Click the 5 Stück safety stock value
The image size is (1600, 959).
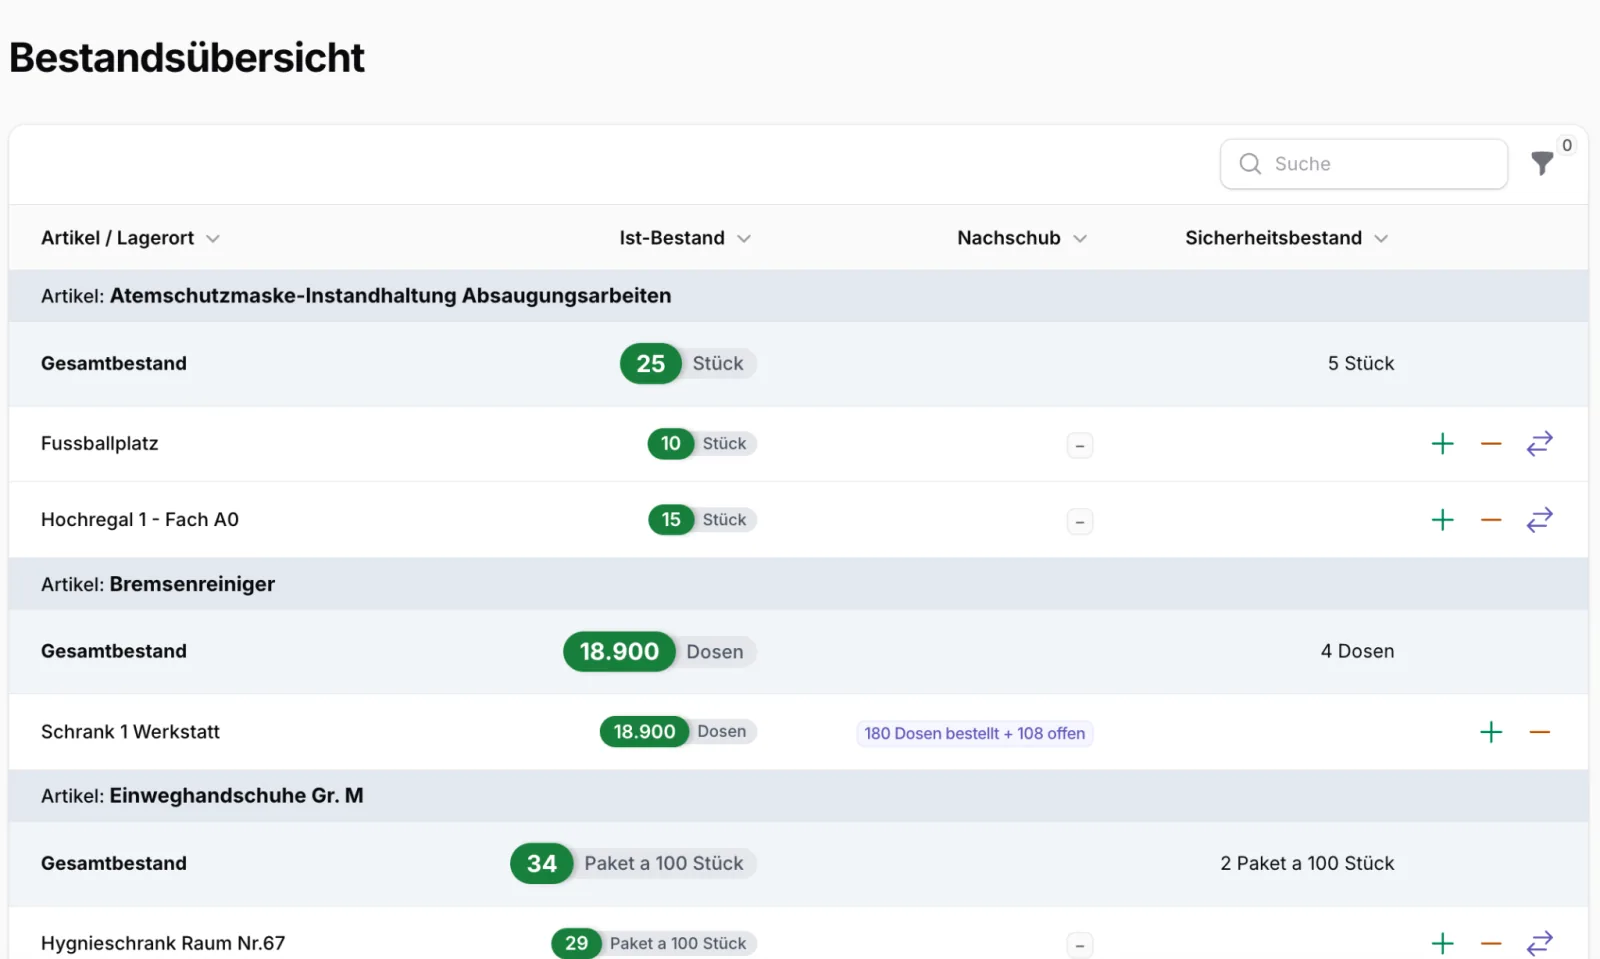(1361, 364)
